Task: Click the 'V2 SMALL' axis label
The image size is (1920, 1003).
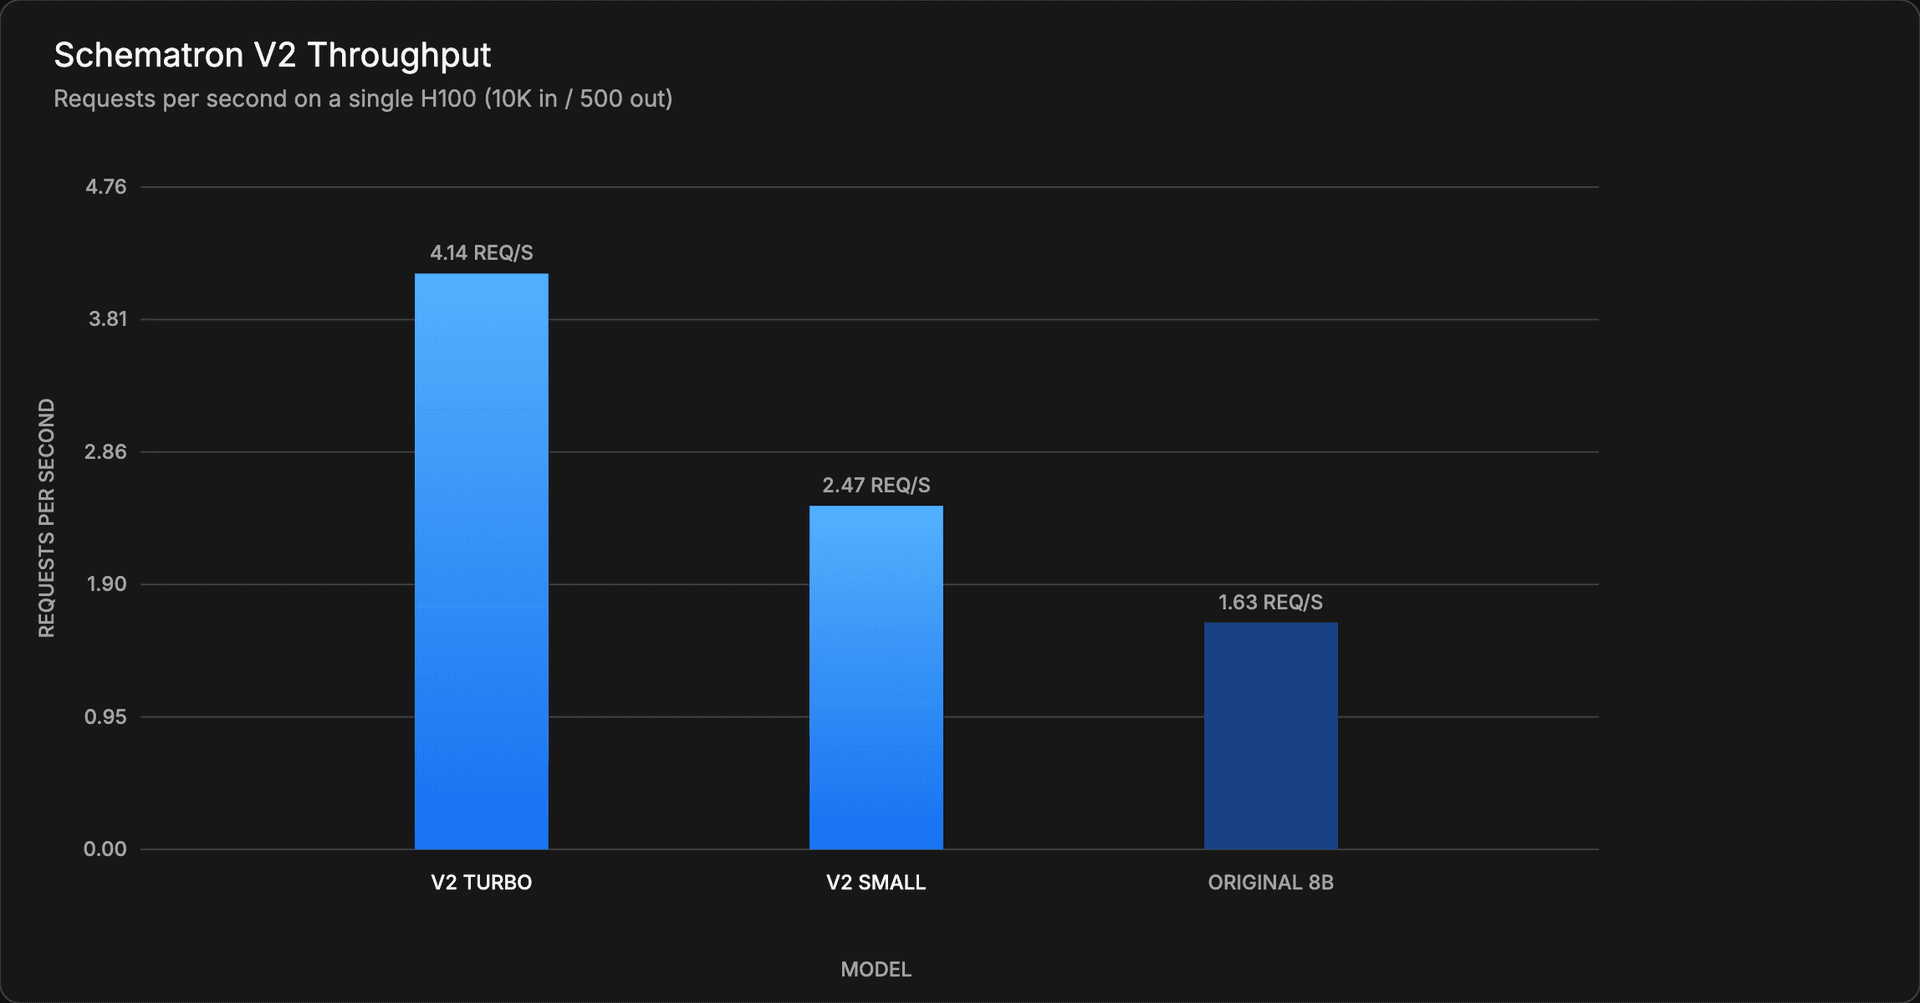Action: coord(876,882)
